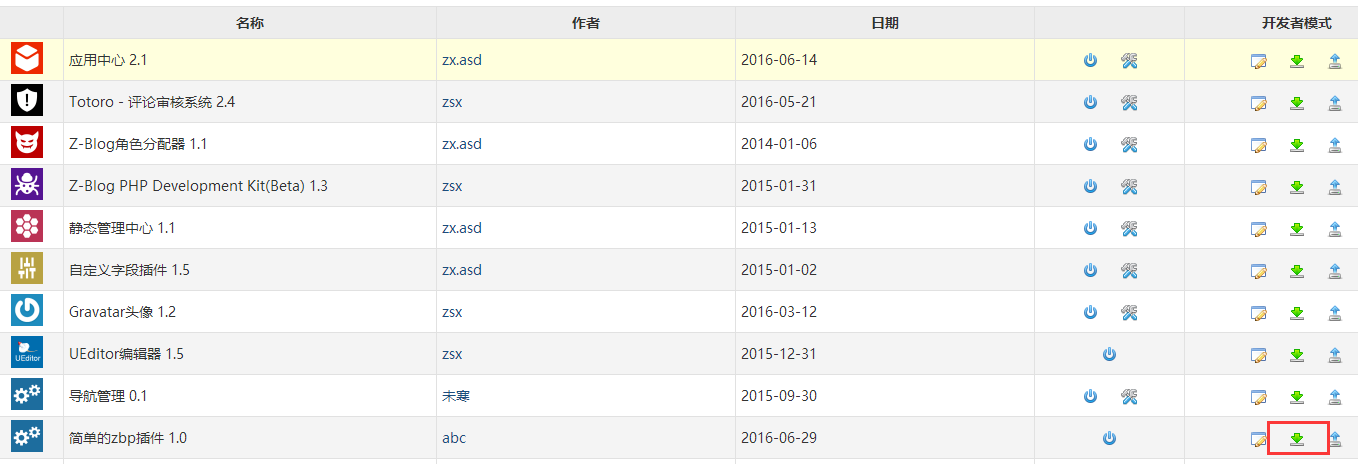
Task: Click the 作者 column header
Action: 586,23
